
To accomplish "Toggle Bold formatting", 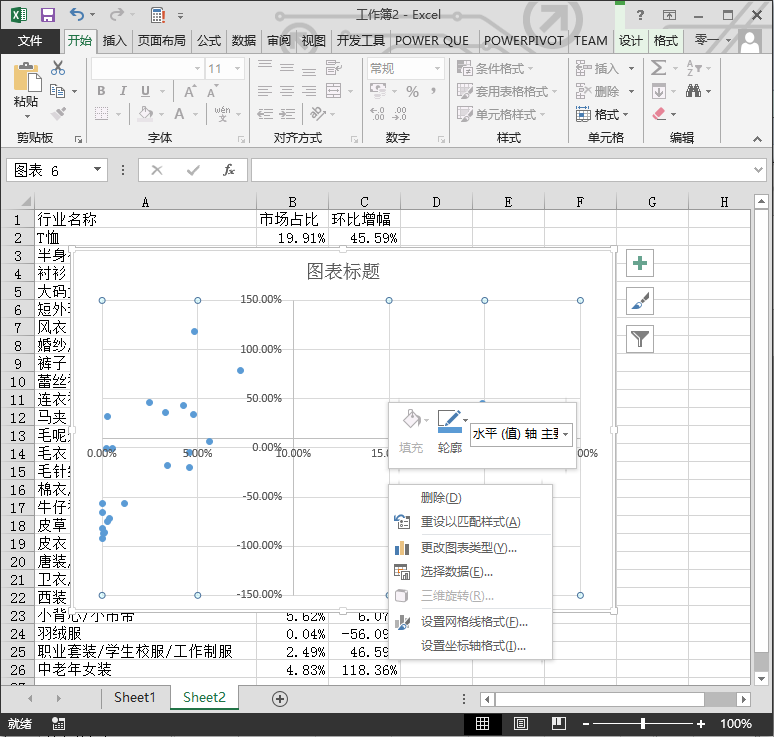I will [x=101, y=91].
